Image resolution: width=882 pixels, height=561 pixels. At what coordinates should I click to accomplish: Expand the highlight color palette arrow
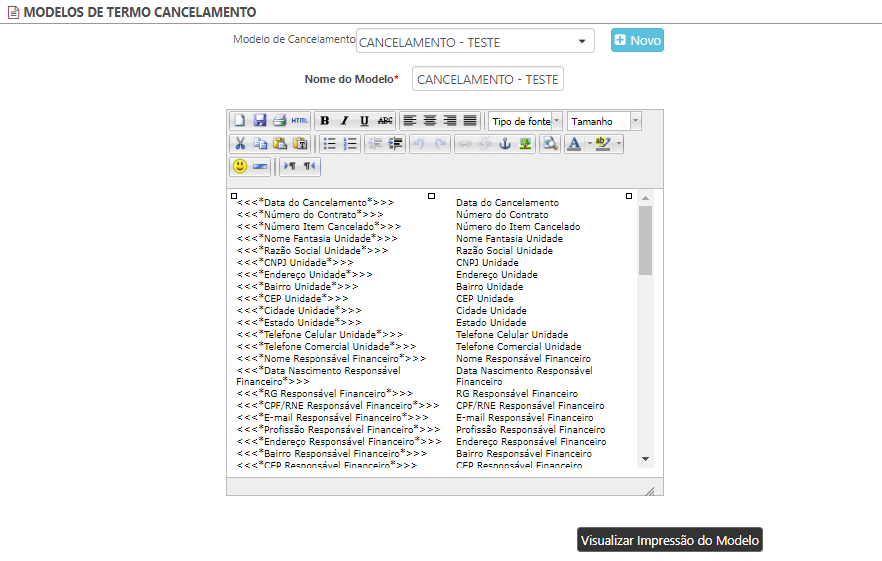(x=619, y=143)
